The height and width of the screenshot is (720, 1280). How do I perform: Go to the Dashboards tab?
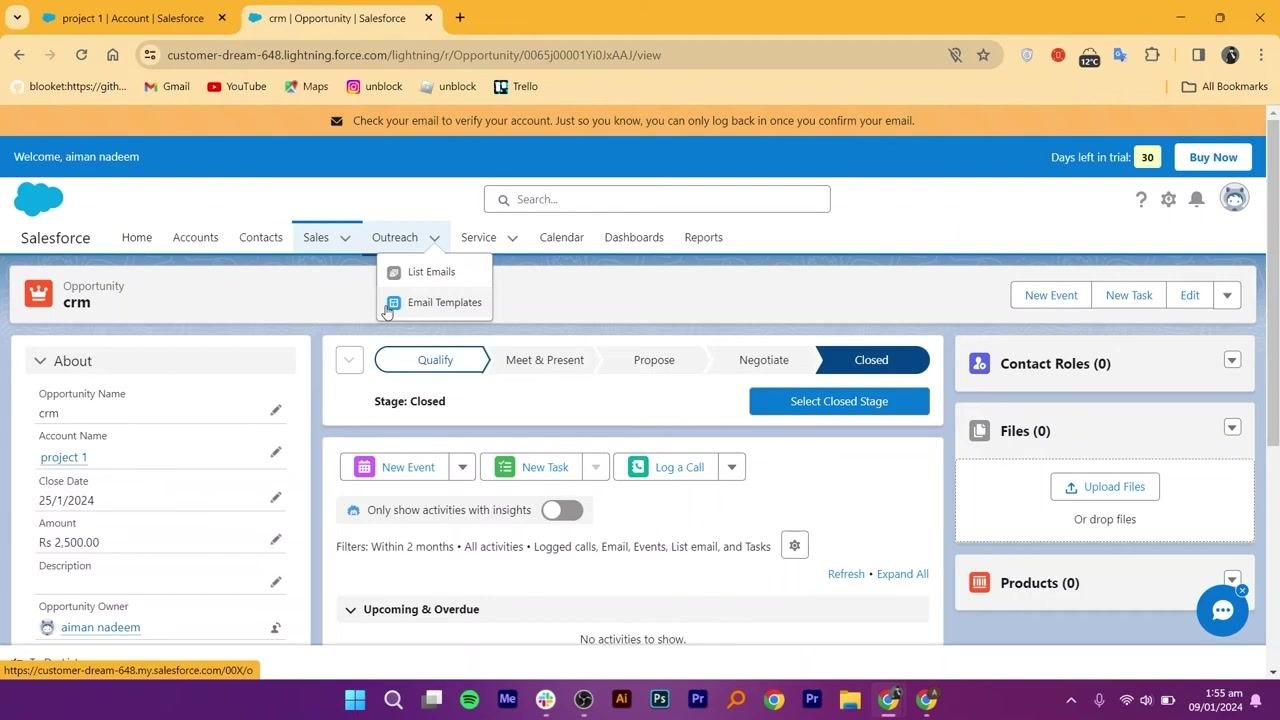634,238
